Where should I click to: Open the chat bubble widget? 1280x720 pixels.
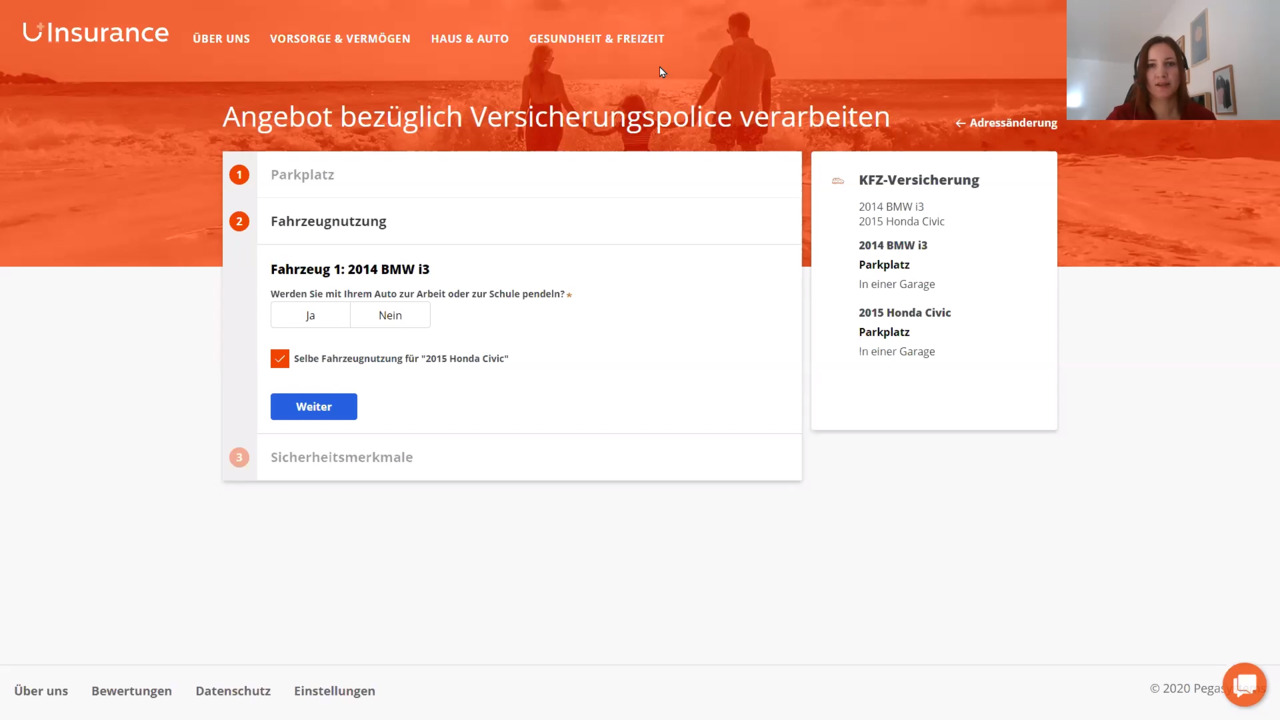(x=1244, y=685)
